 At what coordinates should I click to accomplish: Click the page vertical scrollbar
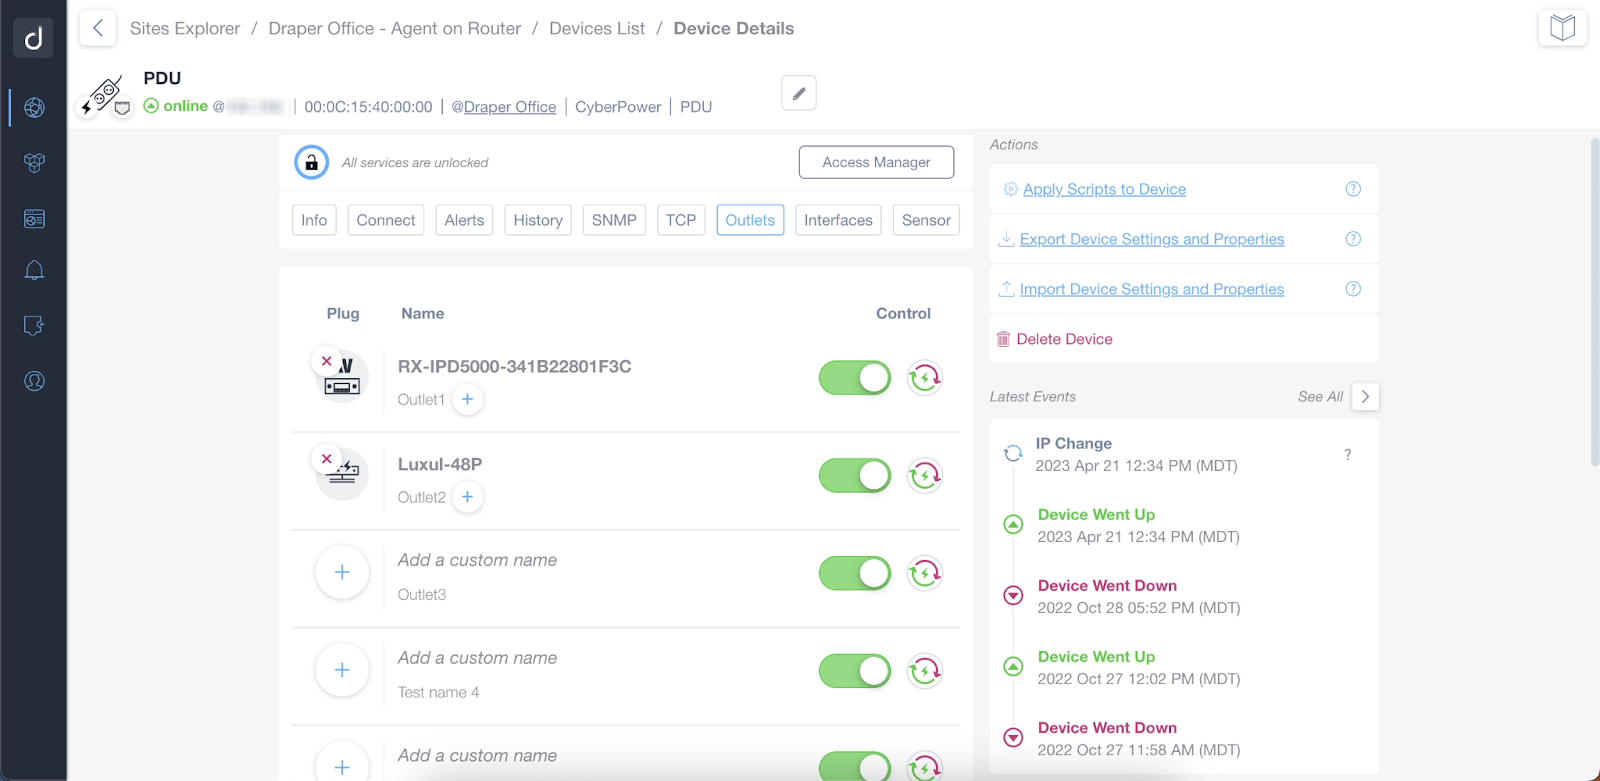tap(1595, 301)
